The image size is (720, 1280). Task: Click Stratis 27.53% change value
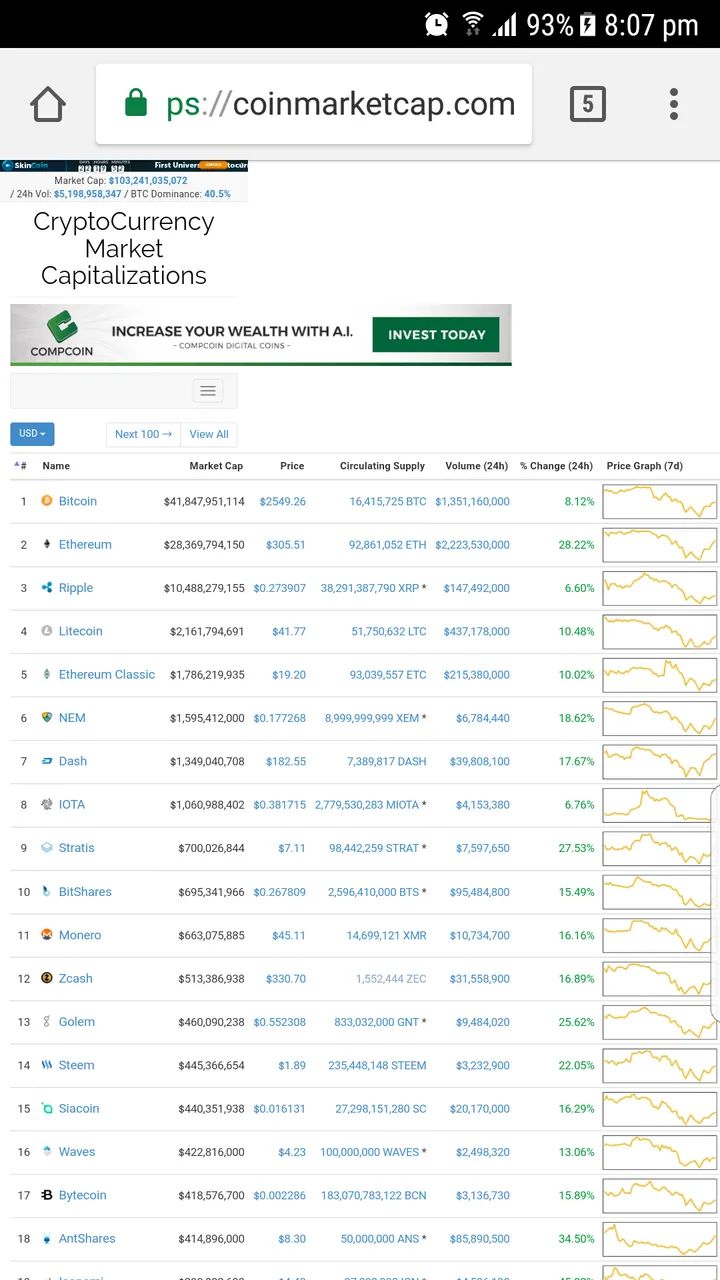[x=577, y=848]
